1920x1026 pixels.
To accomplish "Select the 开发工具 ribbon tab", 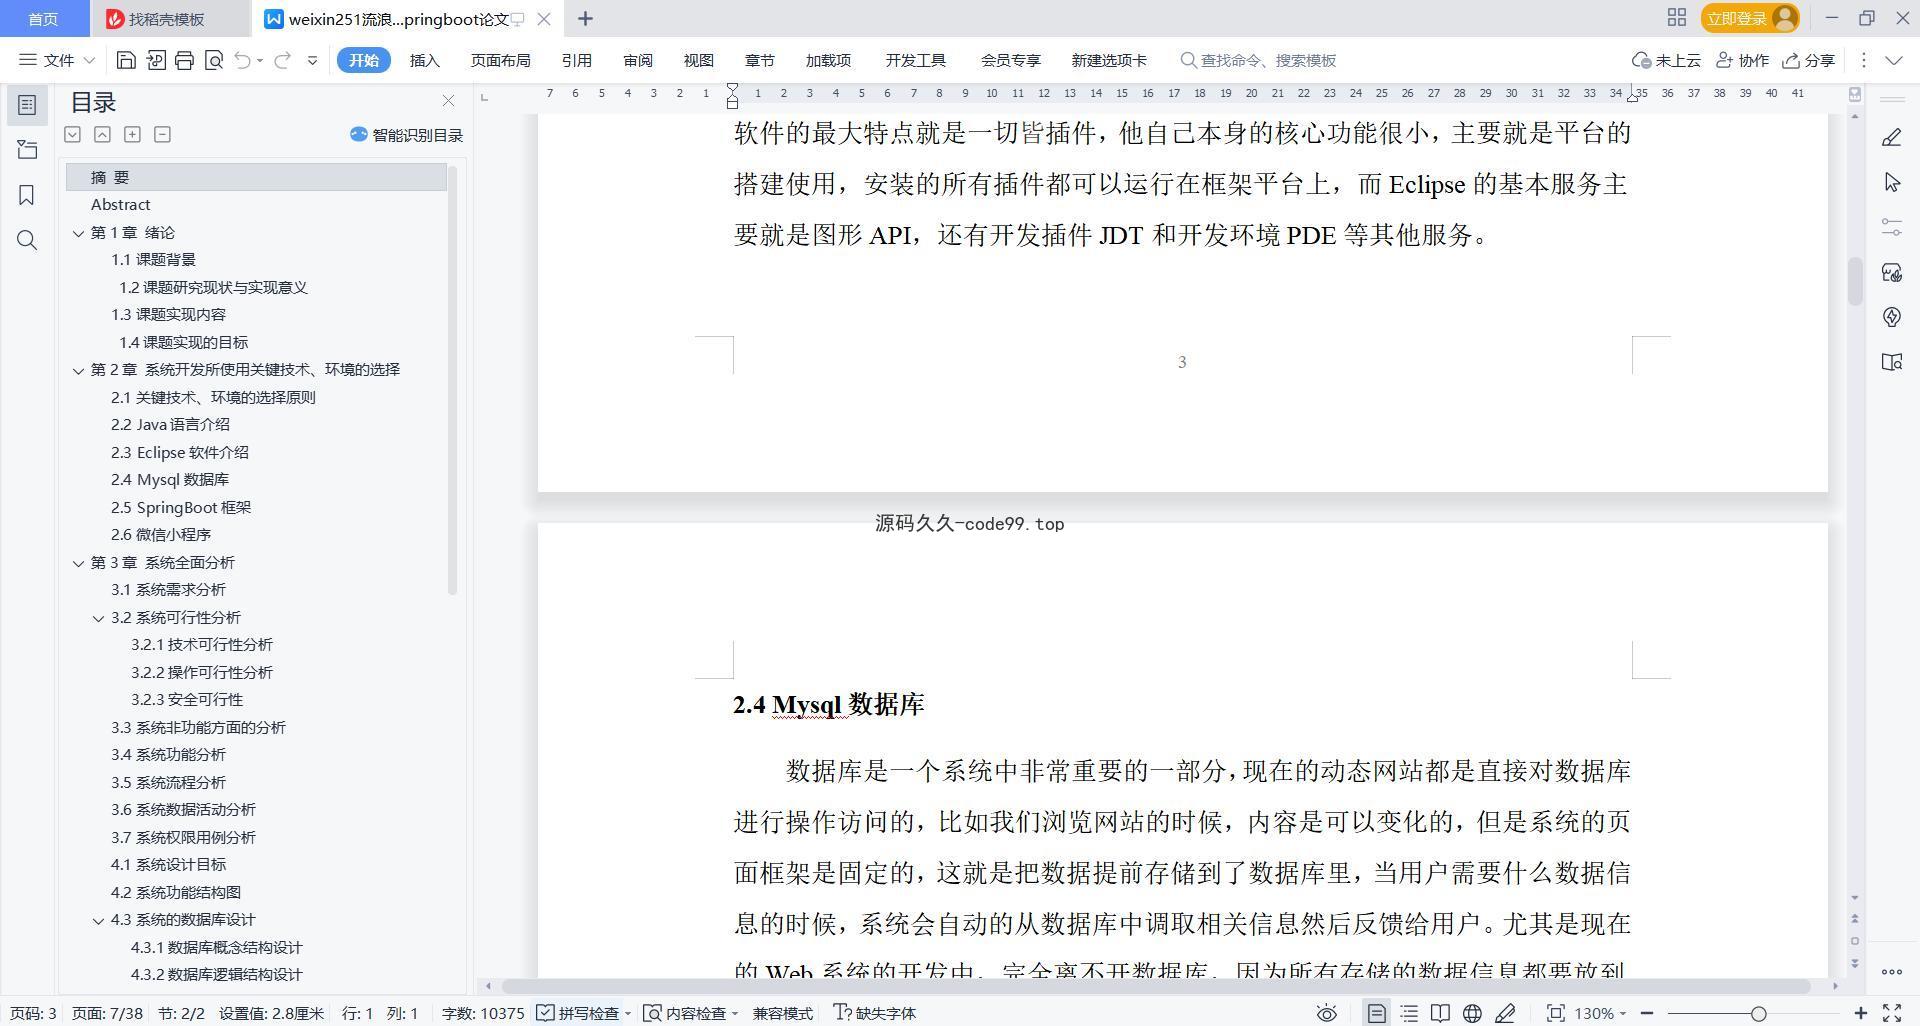I will point(915,60).
